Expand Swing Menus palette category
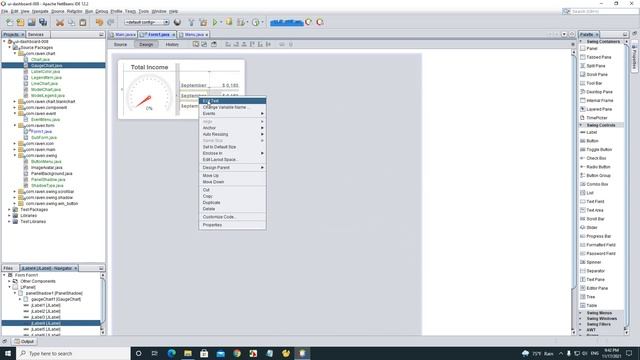The height and width of the screenshot is (360, 640). 581,313
